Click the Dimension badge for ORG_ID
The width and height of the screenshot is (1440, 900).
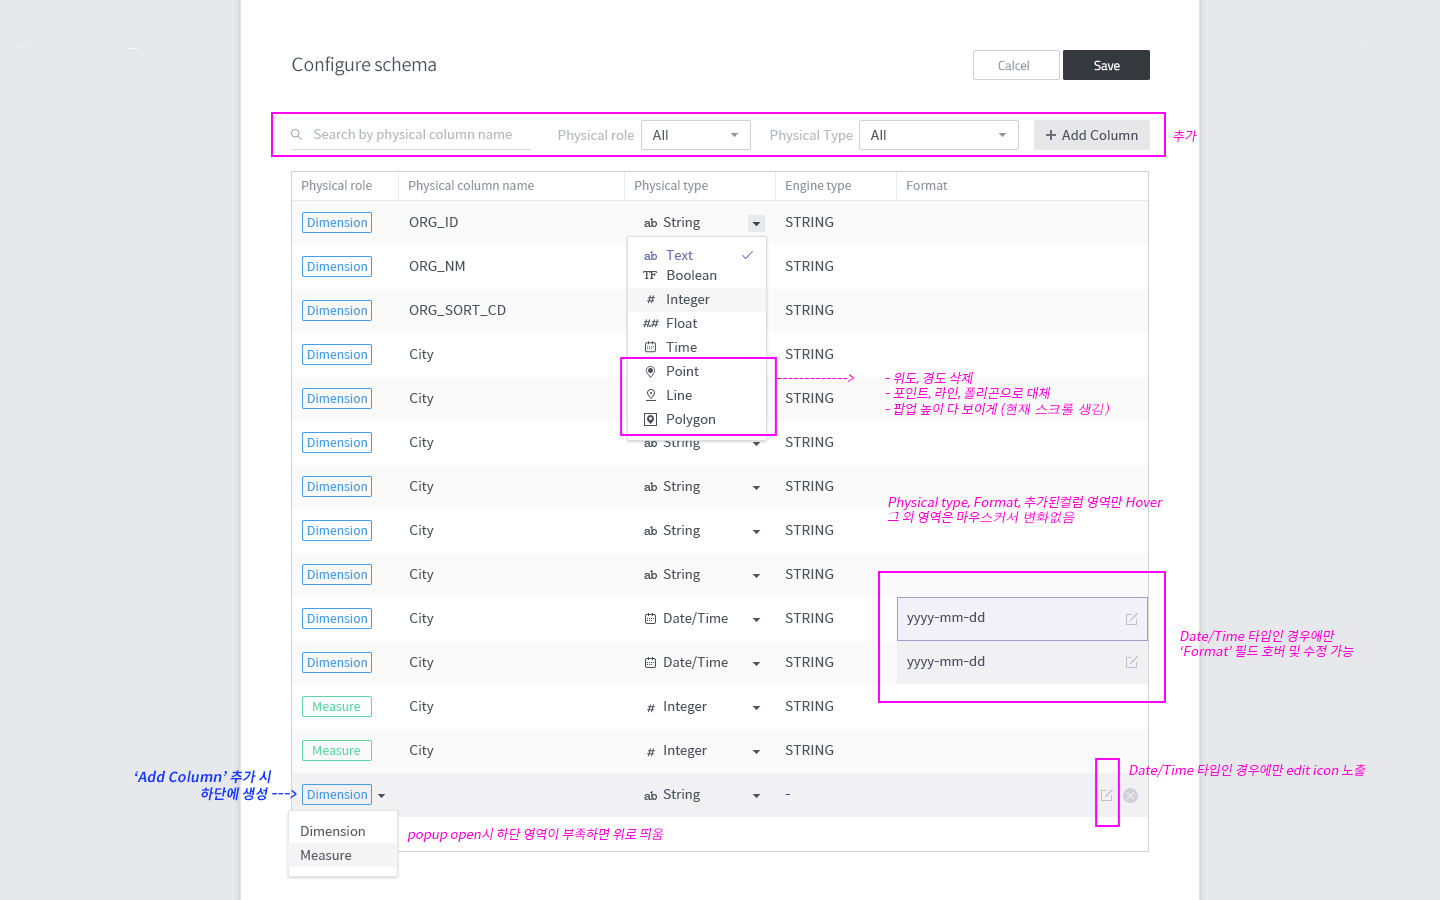337,223
